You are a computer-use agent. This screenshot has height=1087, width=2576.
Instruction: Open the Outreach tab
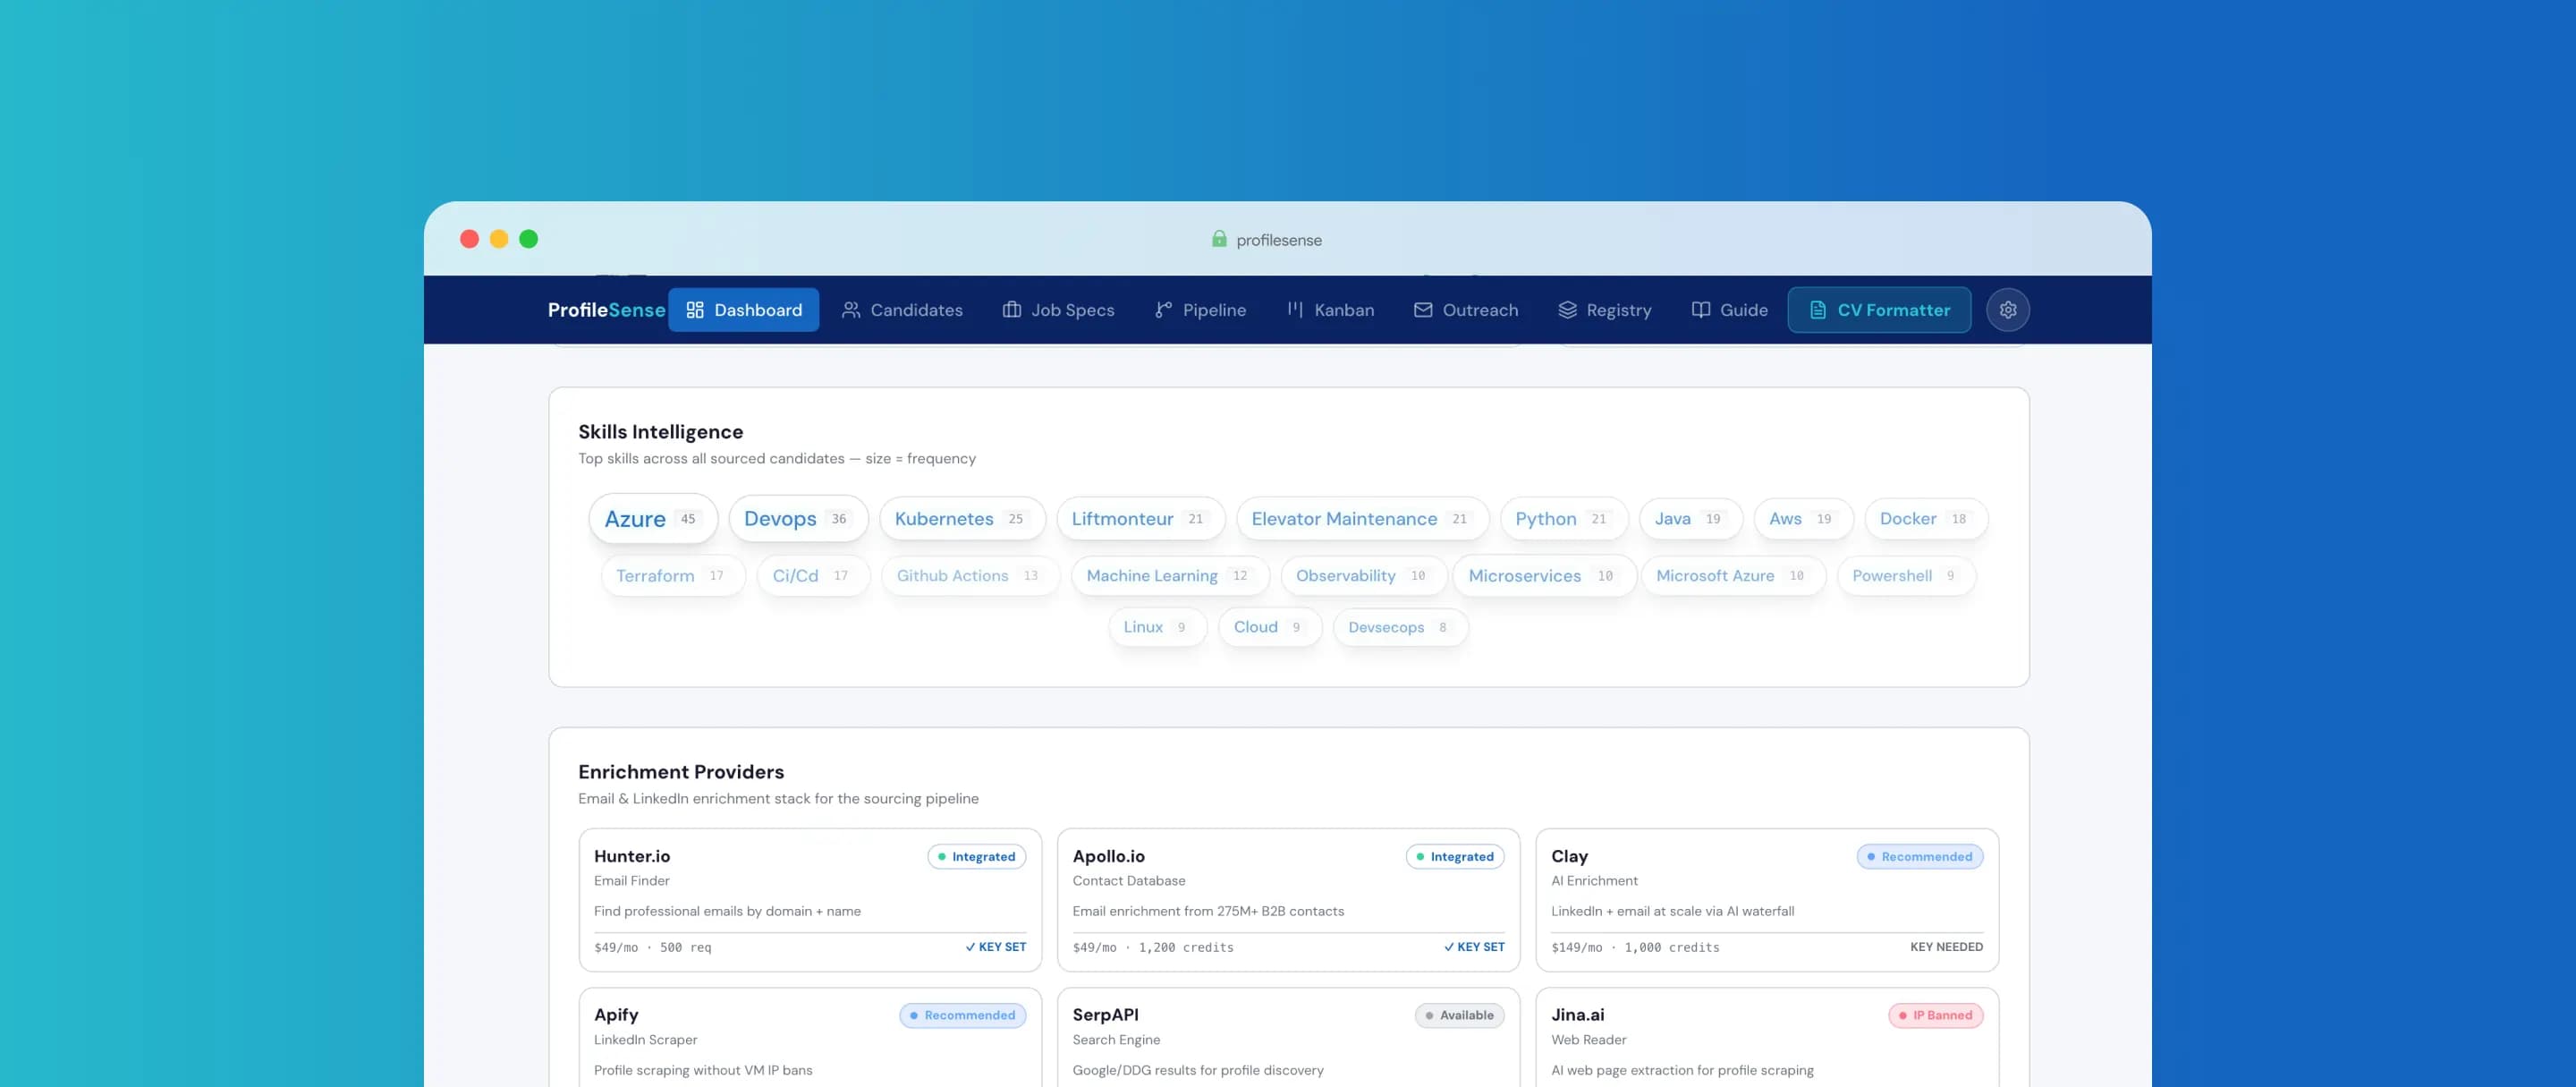pyautogui.click(x=1466, y=310)
